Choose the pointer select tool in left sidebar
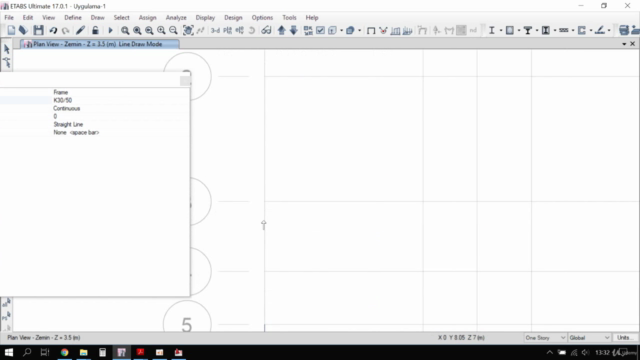640x360 pixels. coord(7,49)
